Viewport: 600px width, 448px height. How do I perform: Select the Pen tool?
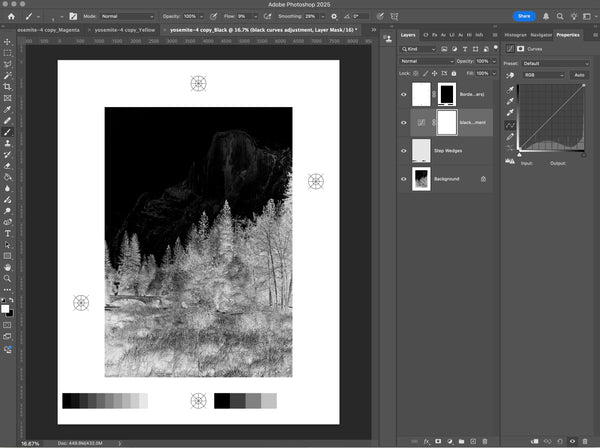pyautogui.click(x=7, y=222)
